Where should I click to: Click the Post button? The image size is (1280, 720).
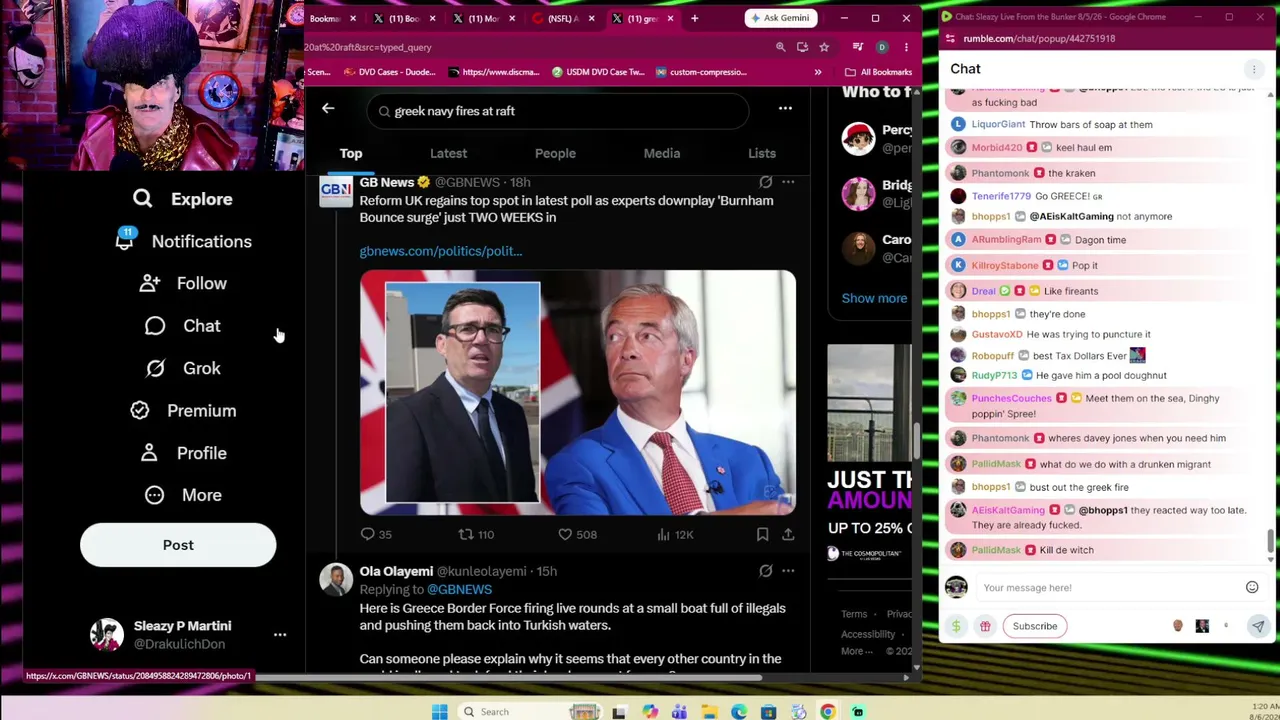pyautogui.click(x=178, y=545)
